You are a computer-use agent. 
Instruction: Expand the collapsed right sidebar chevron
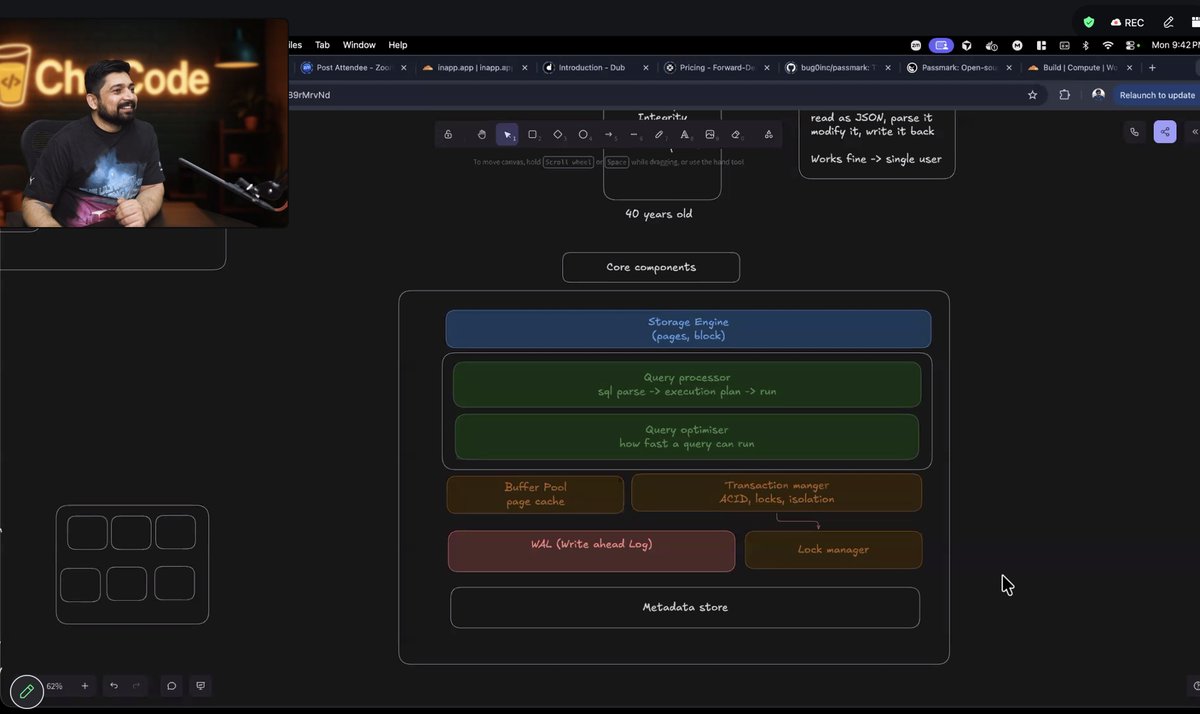[1194, 131]
